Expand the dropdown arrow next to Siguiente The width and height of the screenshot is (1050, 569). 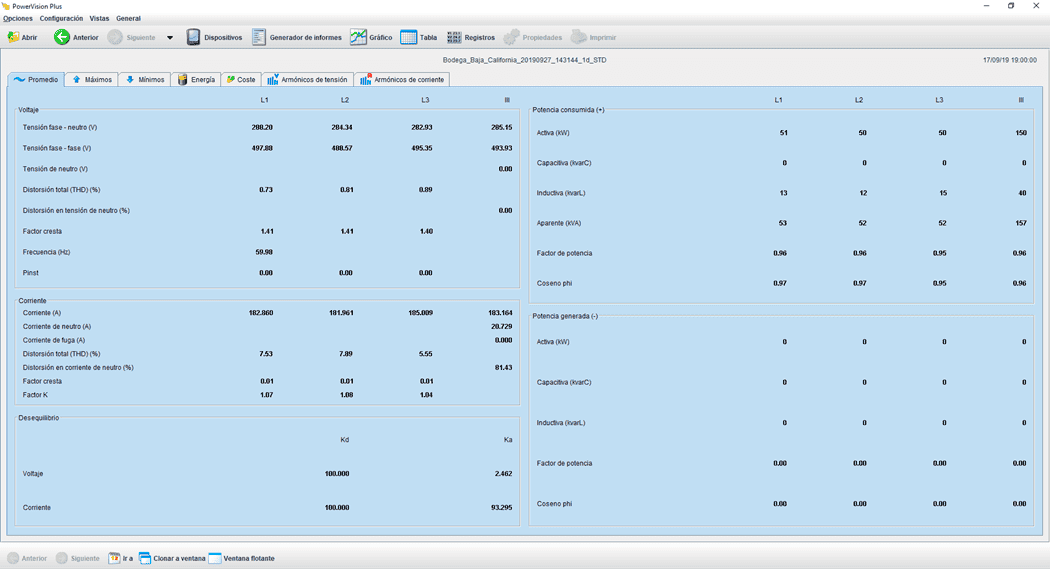[169, 37]
